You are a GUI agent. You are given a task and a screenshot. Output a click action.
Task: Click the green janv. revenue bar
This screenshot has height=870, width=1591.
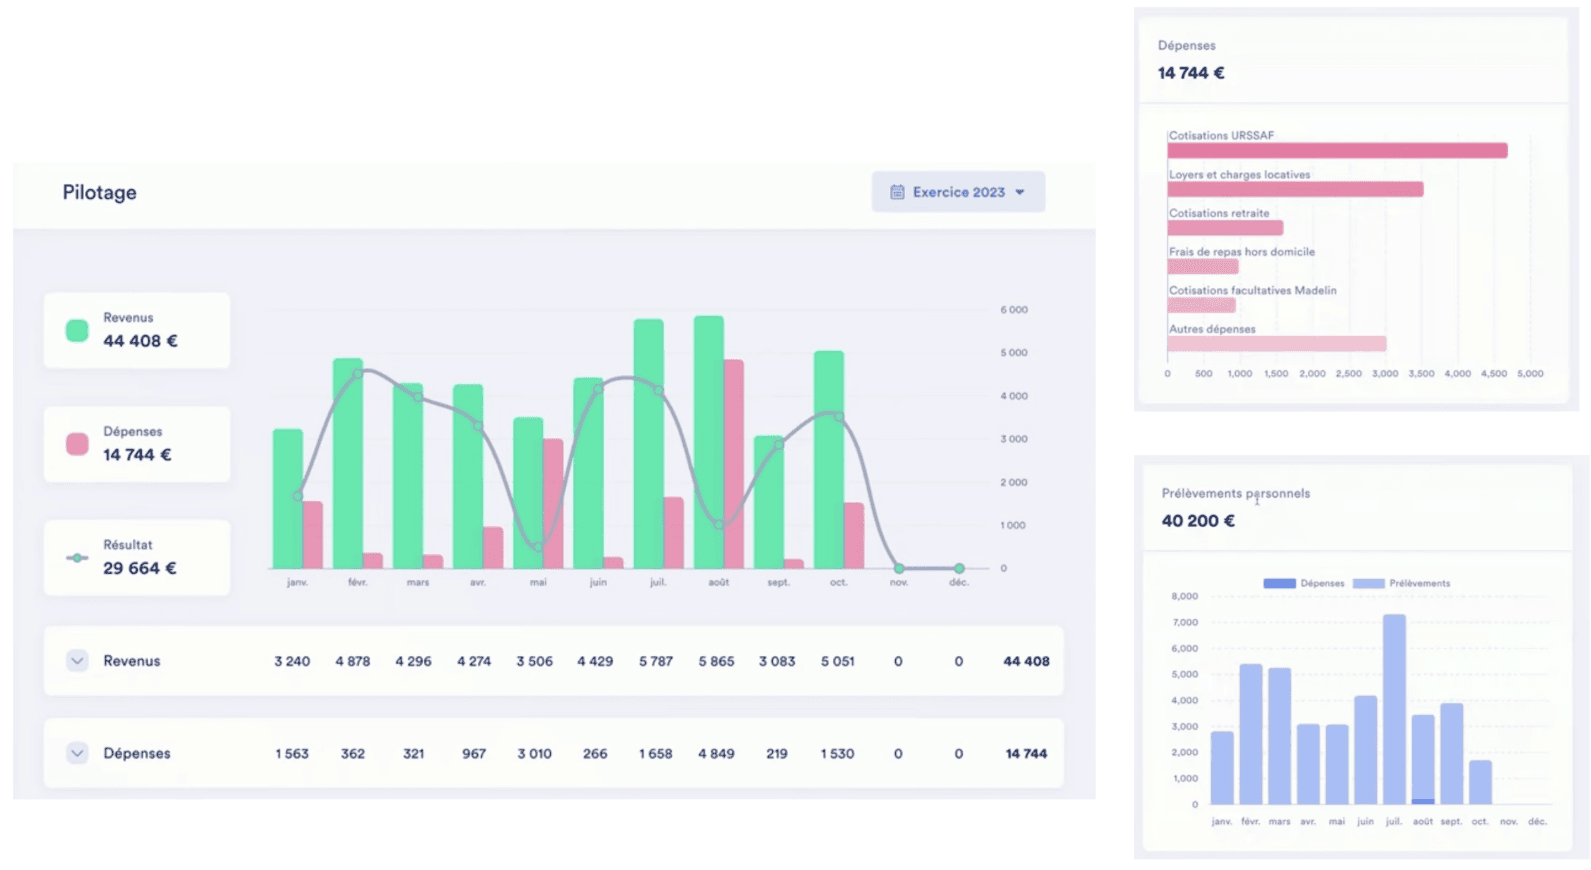pyautogui.click(x=288, y=498)
